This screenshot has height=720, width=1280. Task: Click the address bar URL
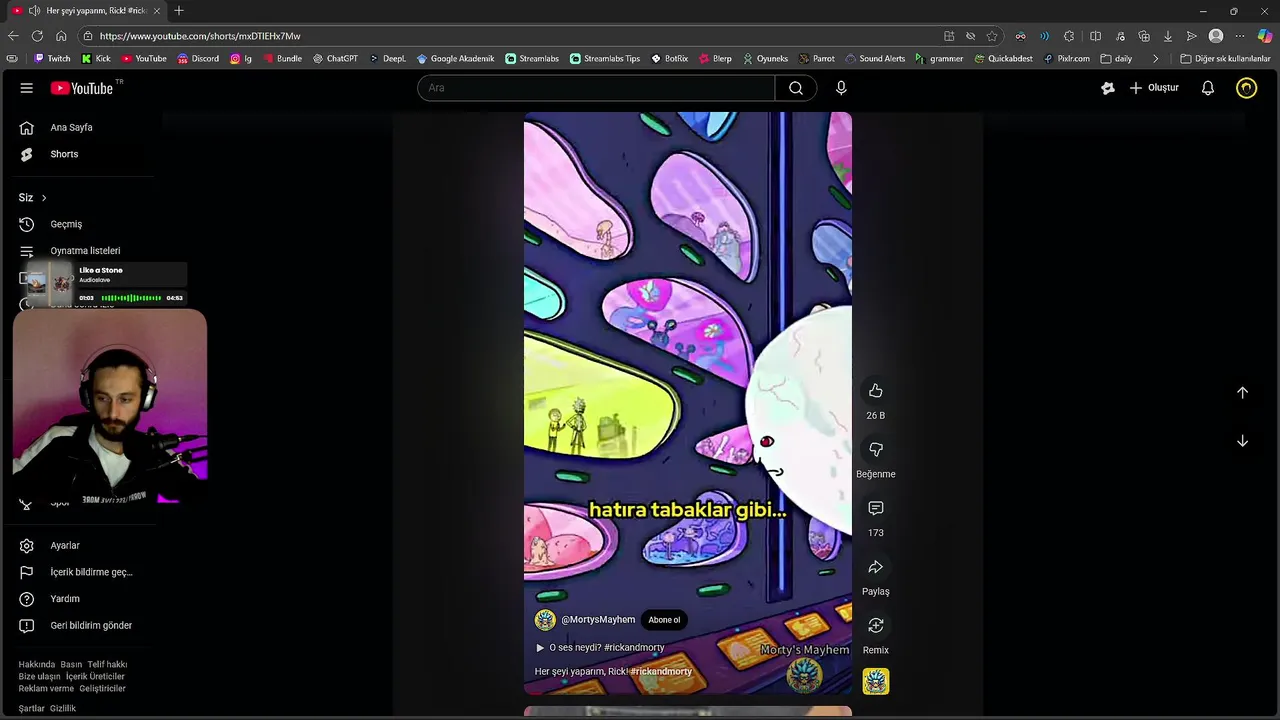(x=200, y=36)
